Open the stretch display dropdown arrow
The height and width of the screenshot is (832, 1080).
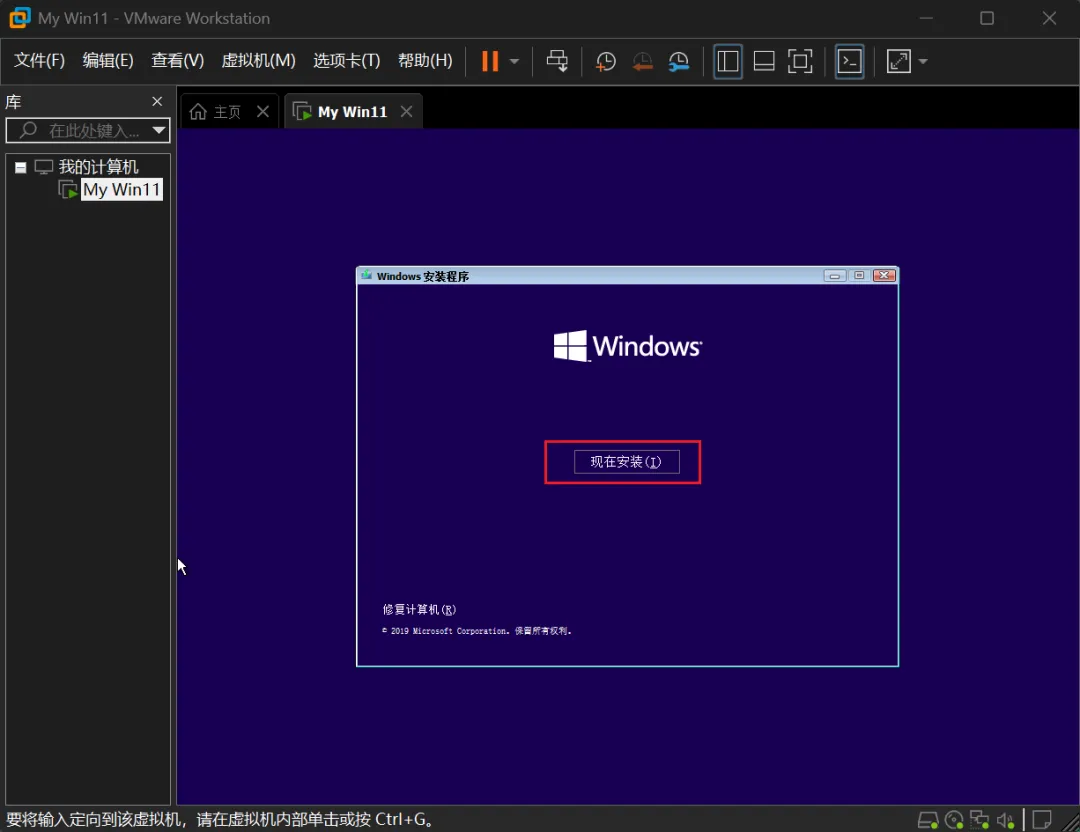[923, 61]
